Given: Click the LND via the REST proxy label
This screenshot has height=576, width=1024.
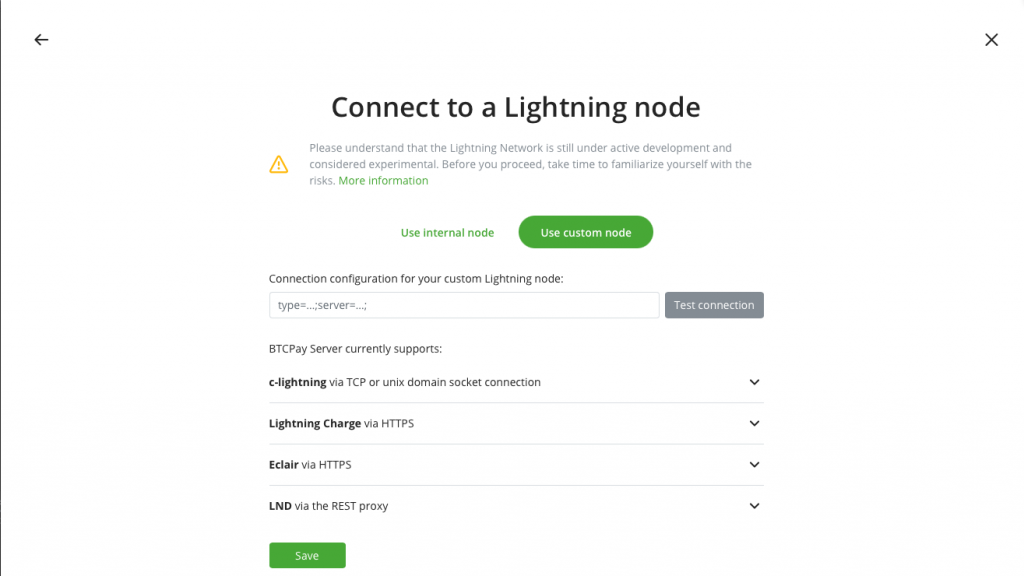Looking at the screenshot, I should coord(328,505).
